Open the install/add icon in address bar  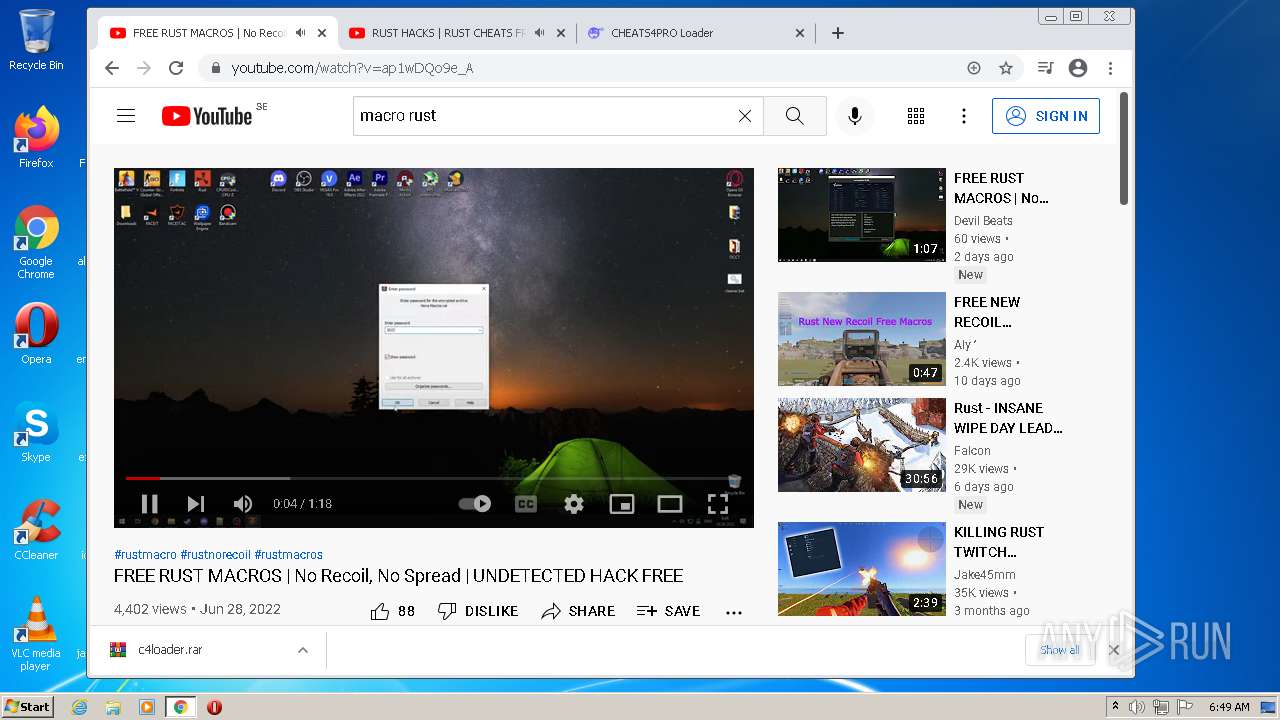point(974,68)
